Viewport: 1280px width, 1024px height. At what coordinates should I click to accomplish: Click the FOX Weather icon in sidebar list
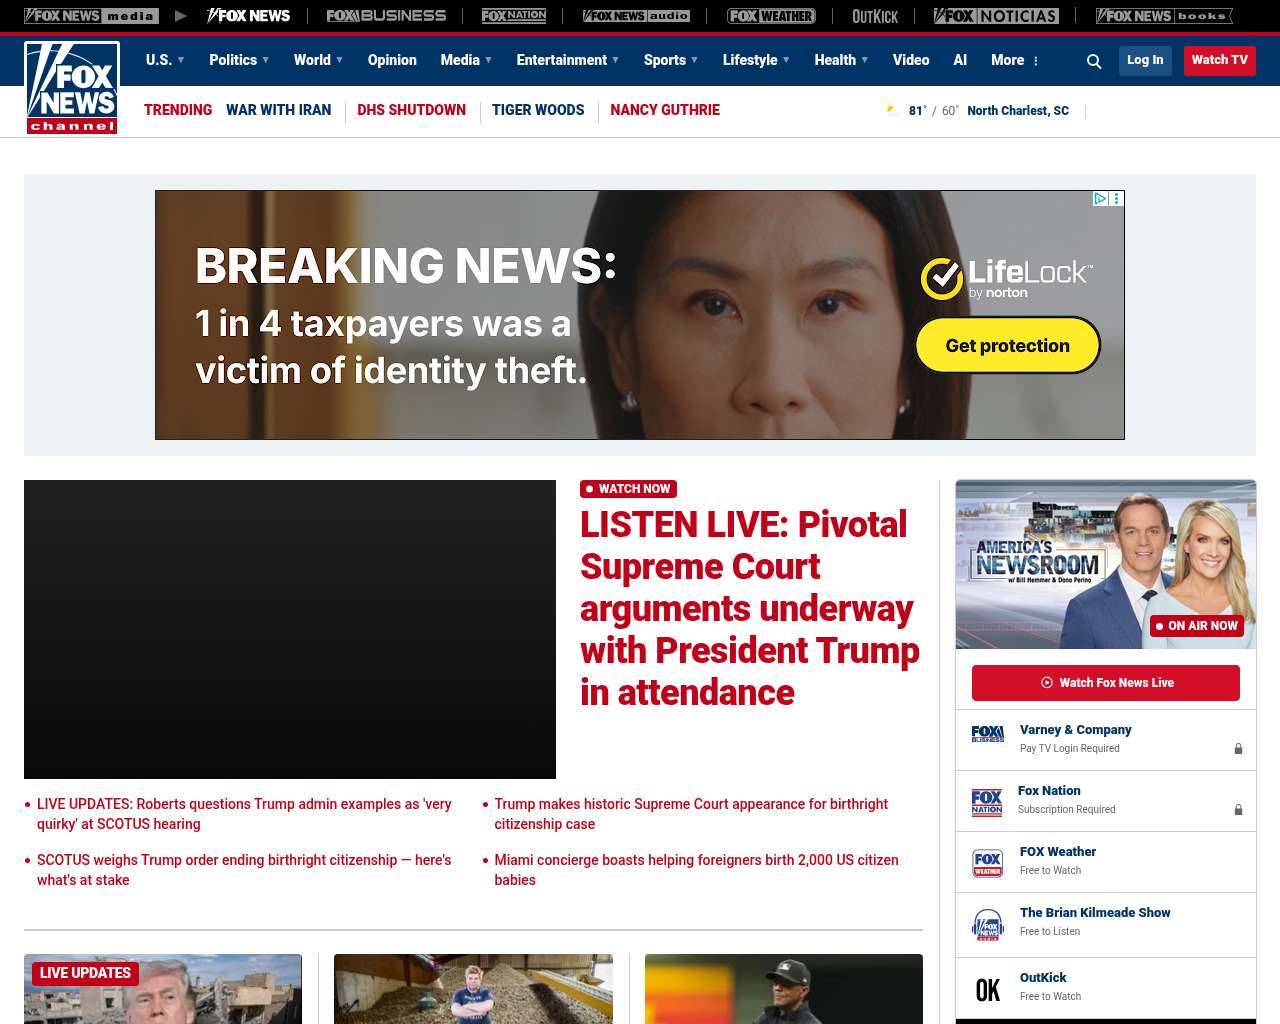pyautogui.click(x=987, y=863)
